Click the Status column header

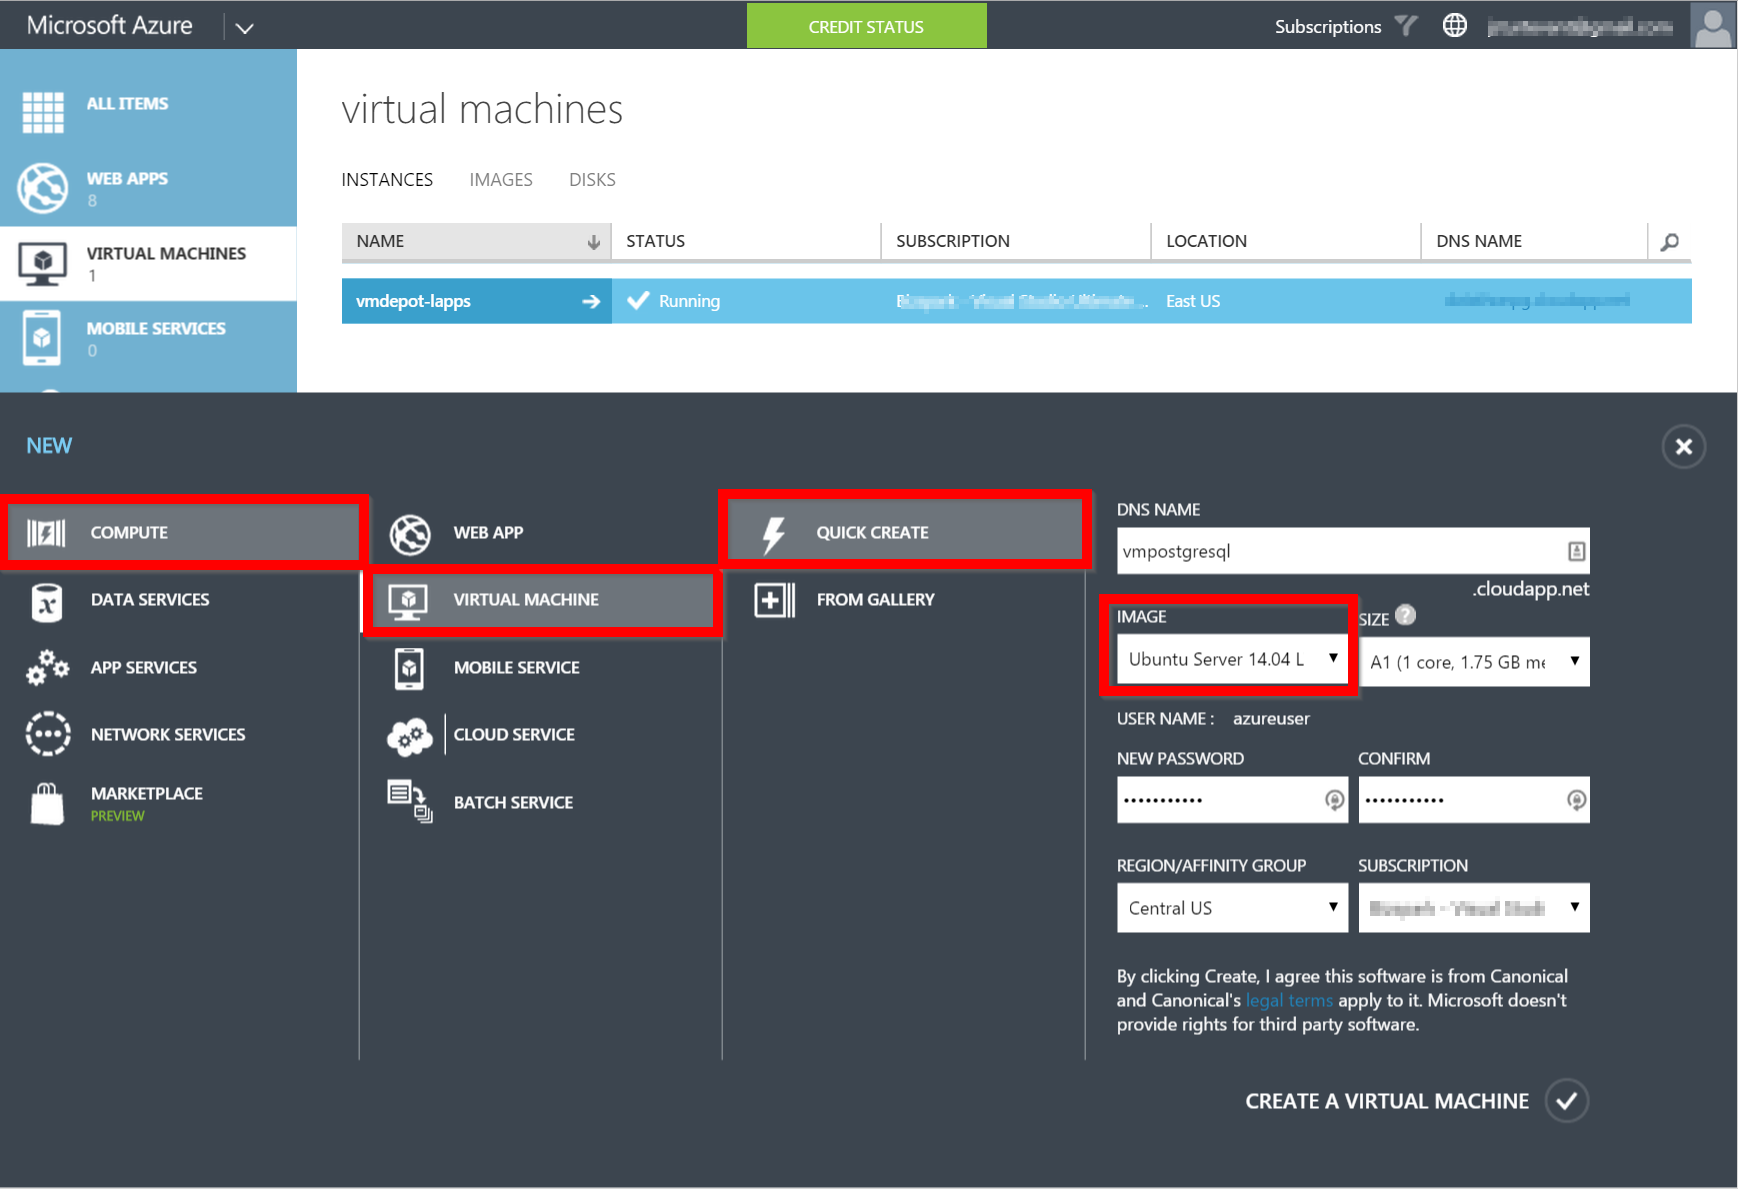click(x=746, y=241)
